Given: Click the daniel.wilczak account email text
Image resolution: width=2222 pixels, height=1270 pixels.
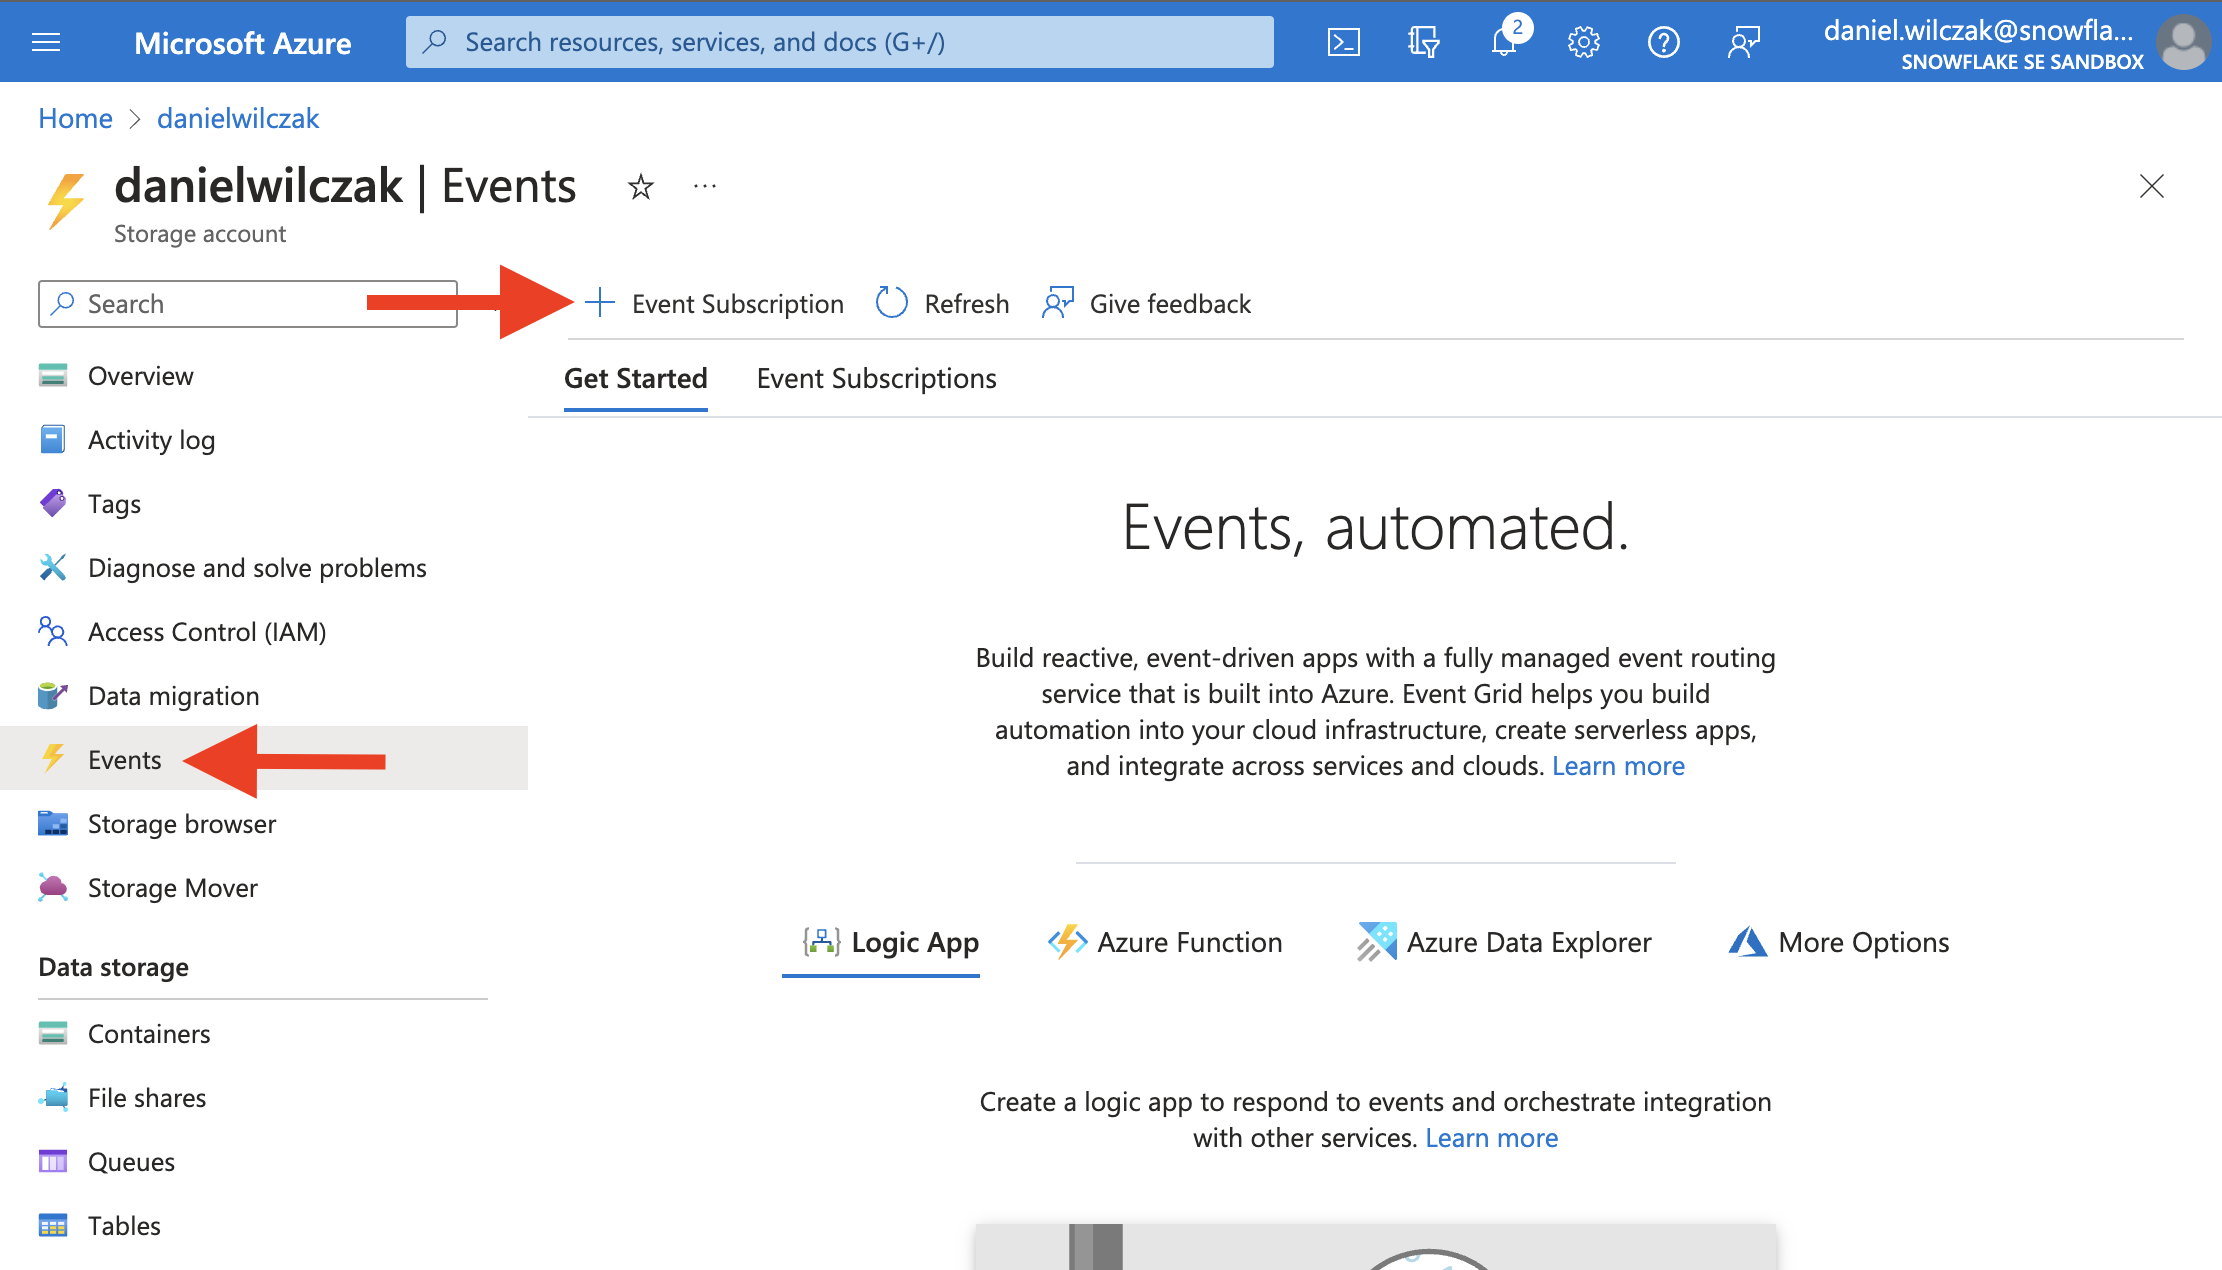Looking at the screenshot, I should (x=1978, y=30).
